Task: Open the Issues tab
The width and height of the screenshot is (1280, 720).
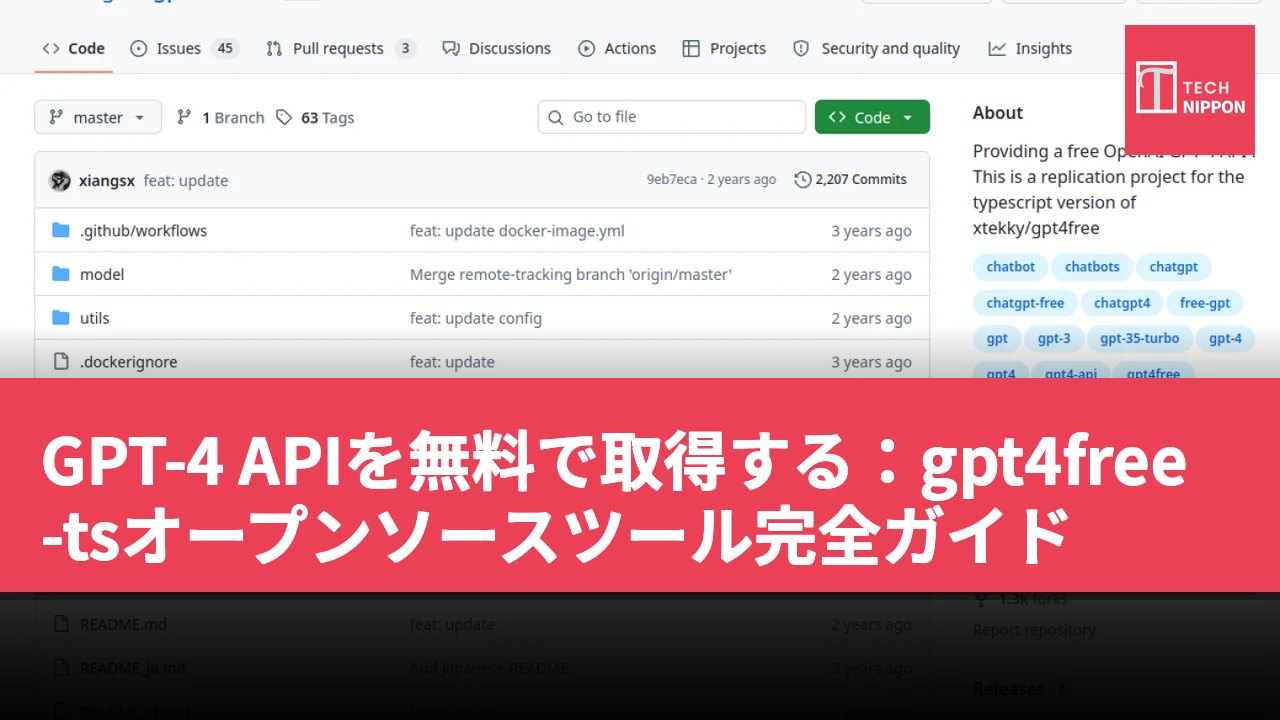Action: click(185, 48)
